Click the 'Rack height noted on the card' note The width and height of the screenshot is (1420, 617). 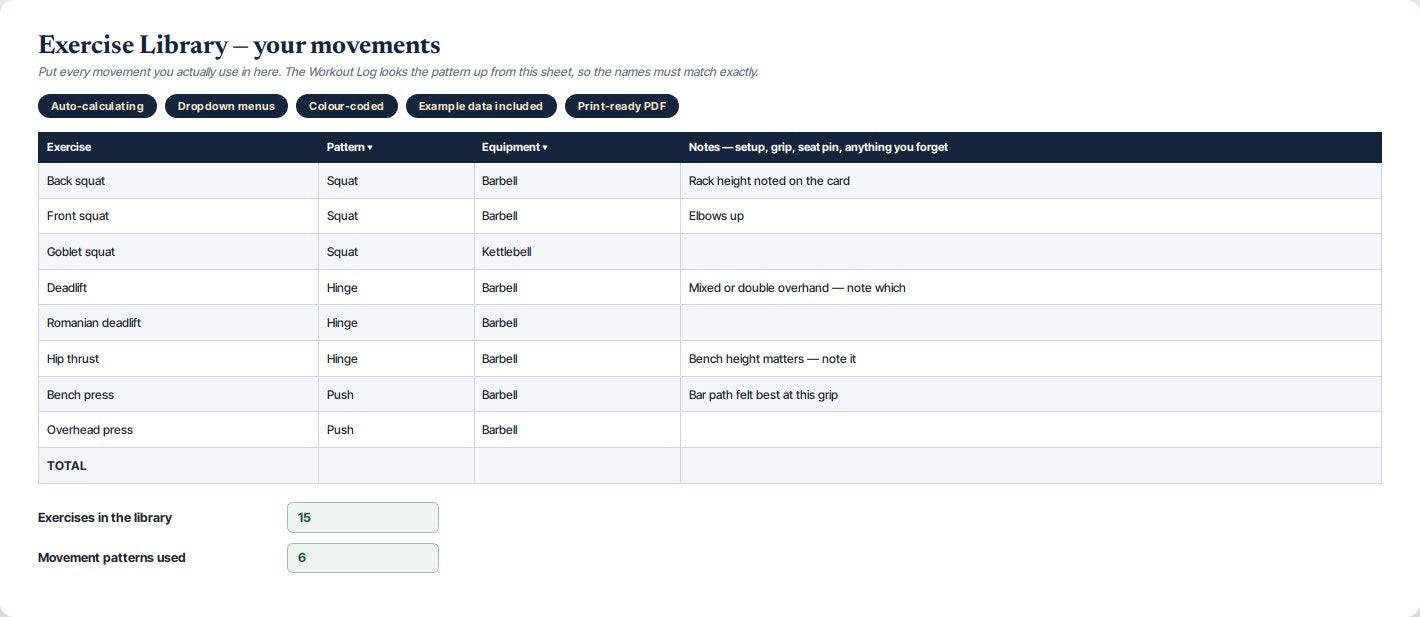point(769,181)
